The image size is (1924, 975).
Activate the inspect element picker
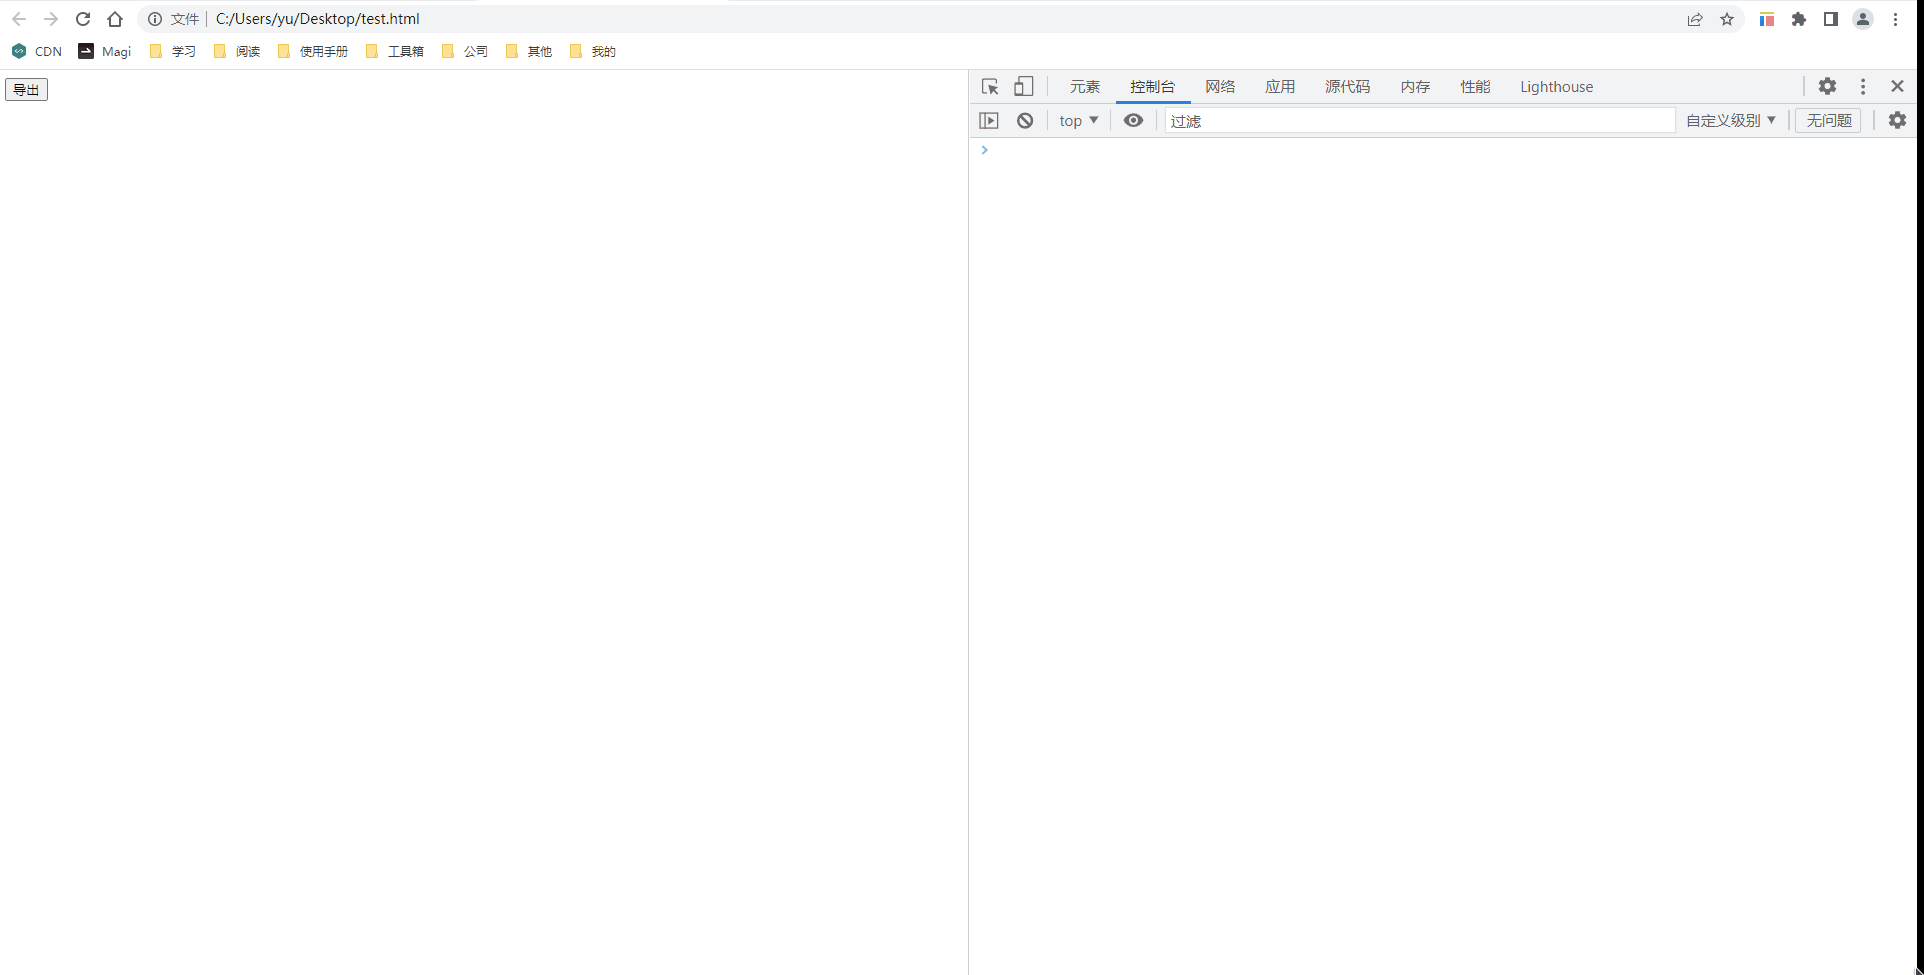click(x=990, y=87)
